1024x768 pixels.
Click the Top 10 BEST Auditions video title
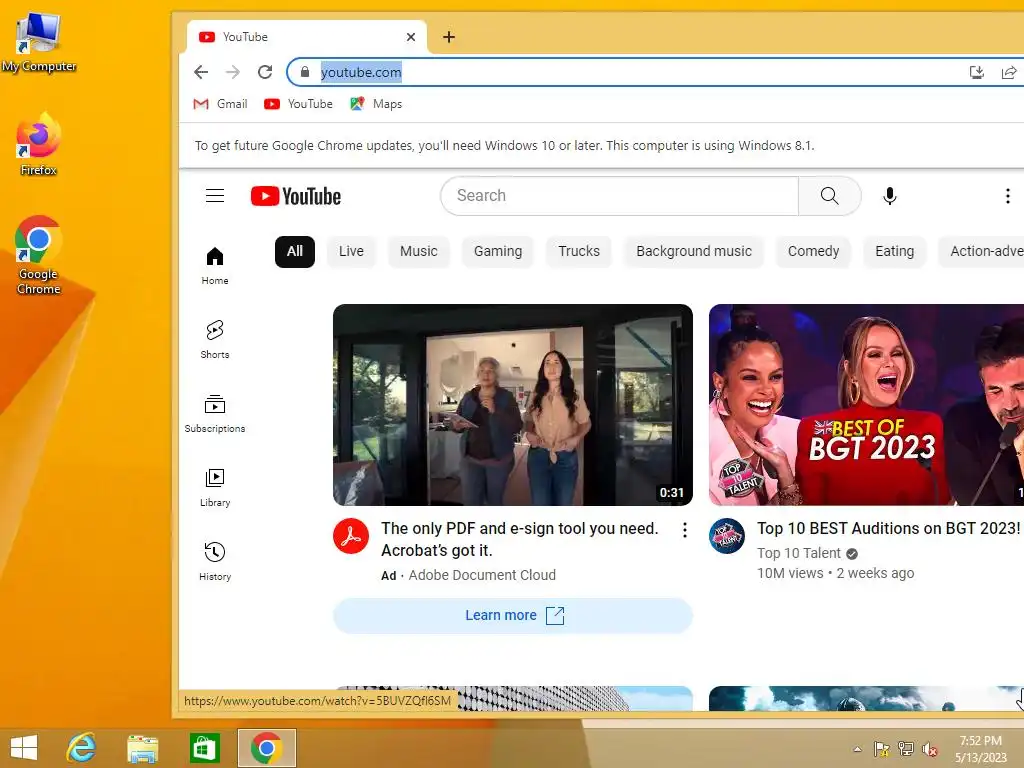(889, 528)
